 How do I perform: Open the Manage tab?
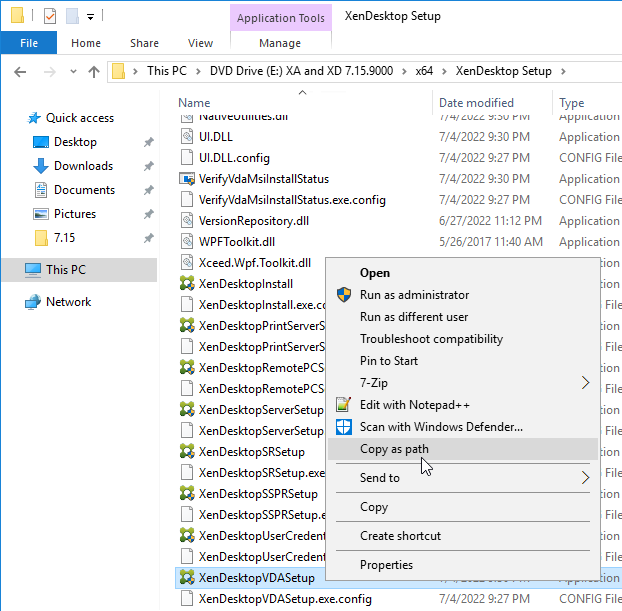[280, 43]
